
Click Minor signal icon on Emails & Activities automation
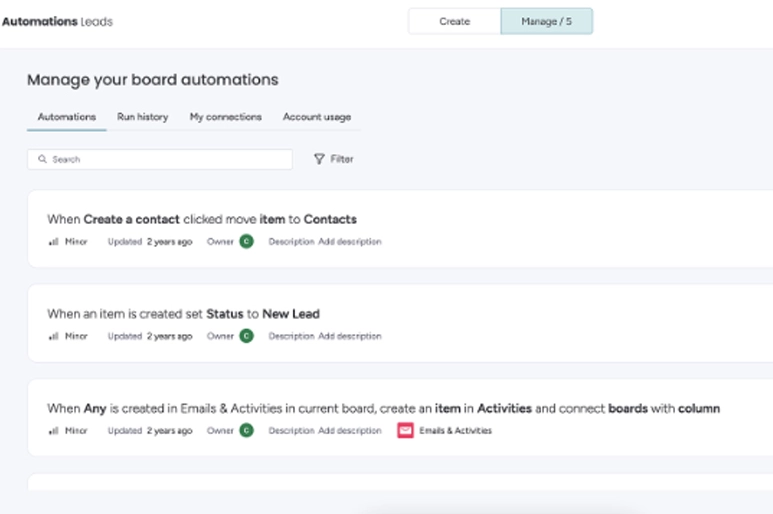tap(53, 430)
